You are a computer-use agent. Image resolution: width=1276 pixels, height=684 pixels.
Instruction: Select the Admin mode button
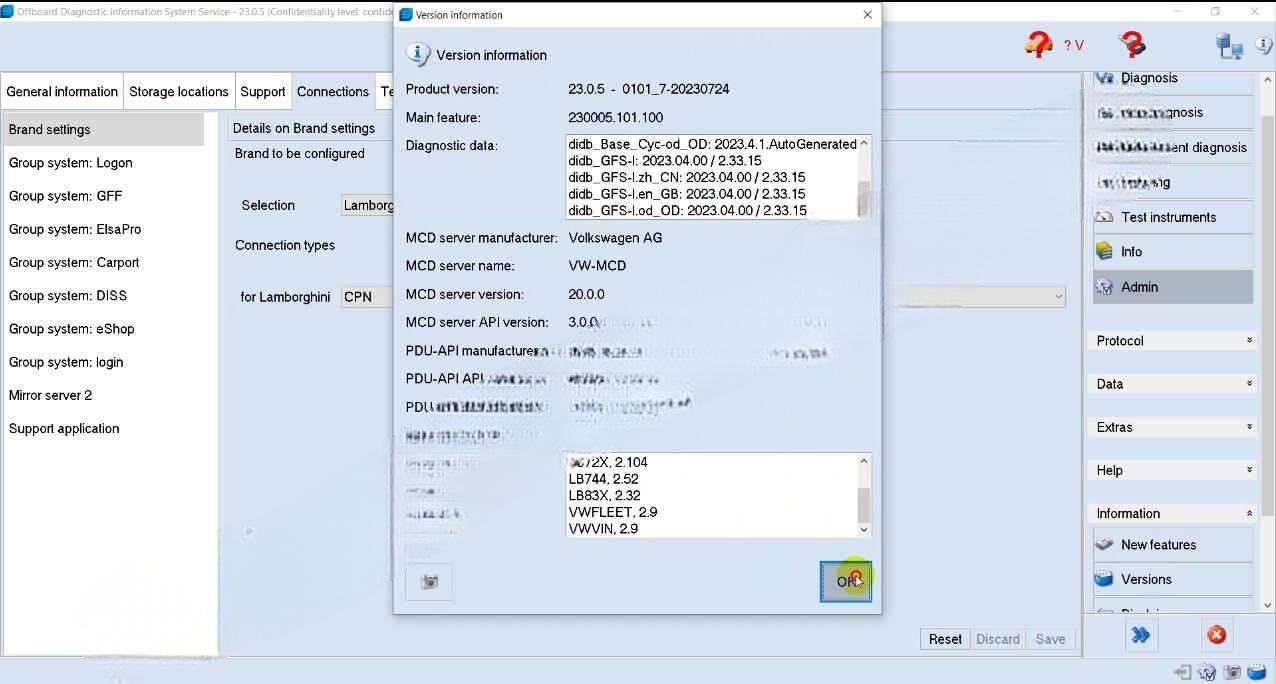pos(1172,287)
